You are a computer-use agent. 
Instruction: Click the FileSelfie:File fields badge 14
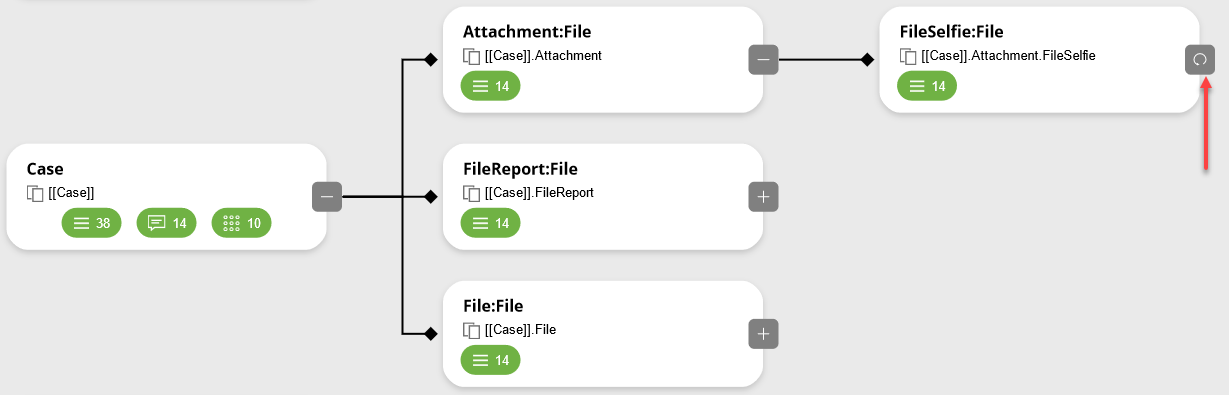(x=927, y=86)
